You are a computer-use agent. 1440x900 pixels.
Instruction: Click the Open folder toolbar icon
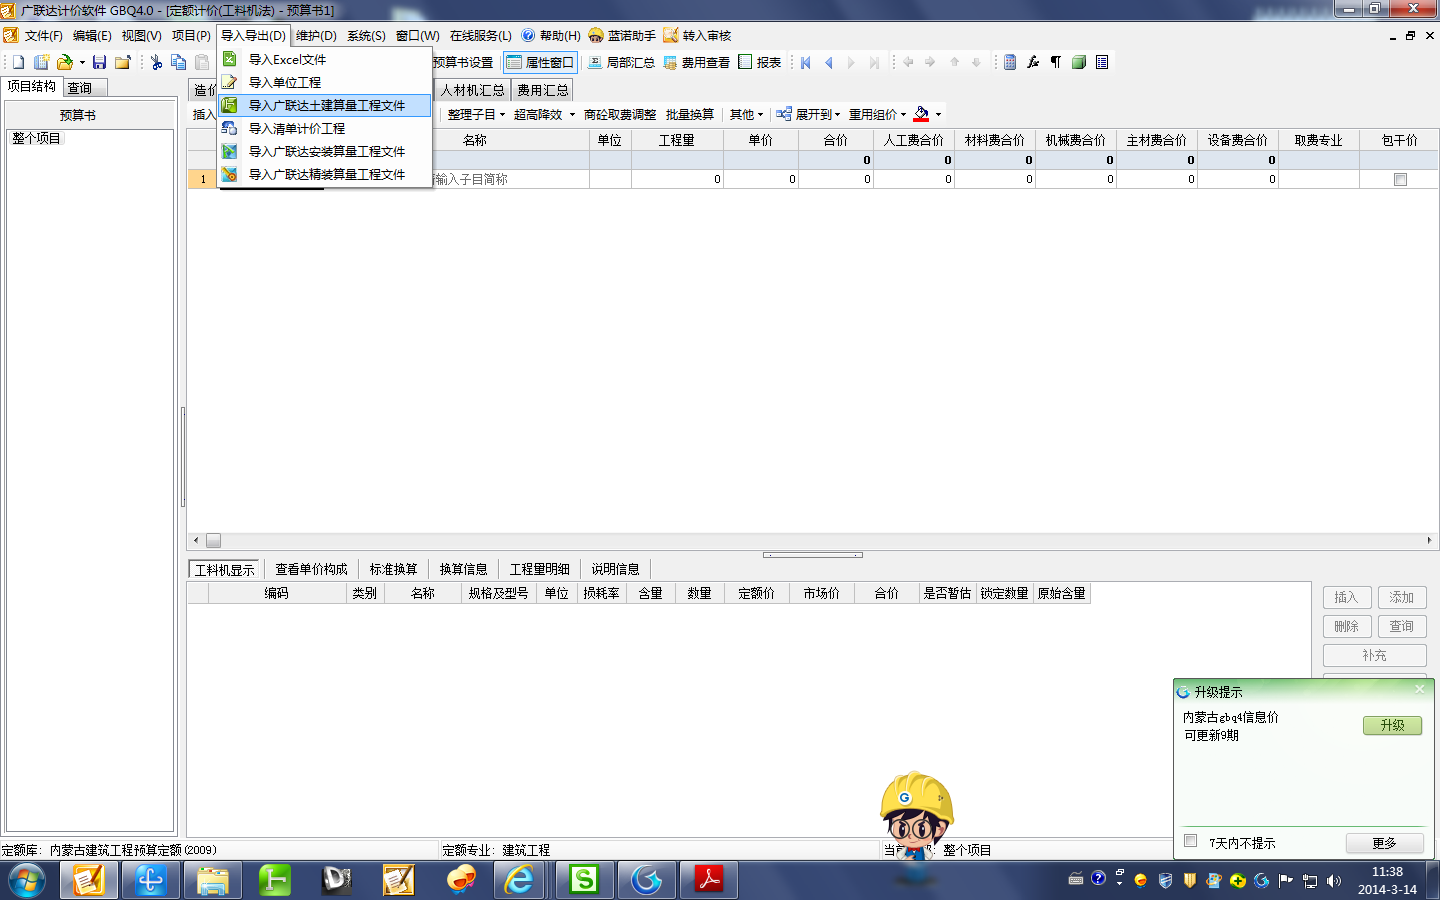point(65,62)
